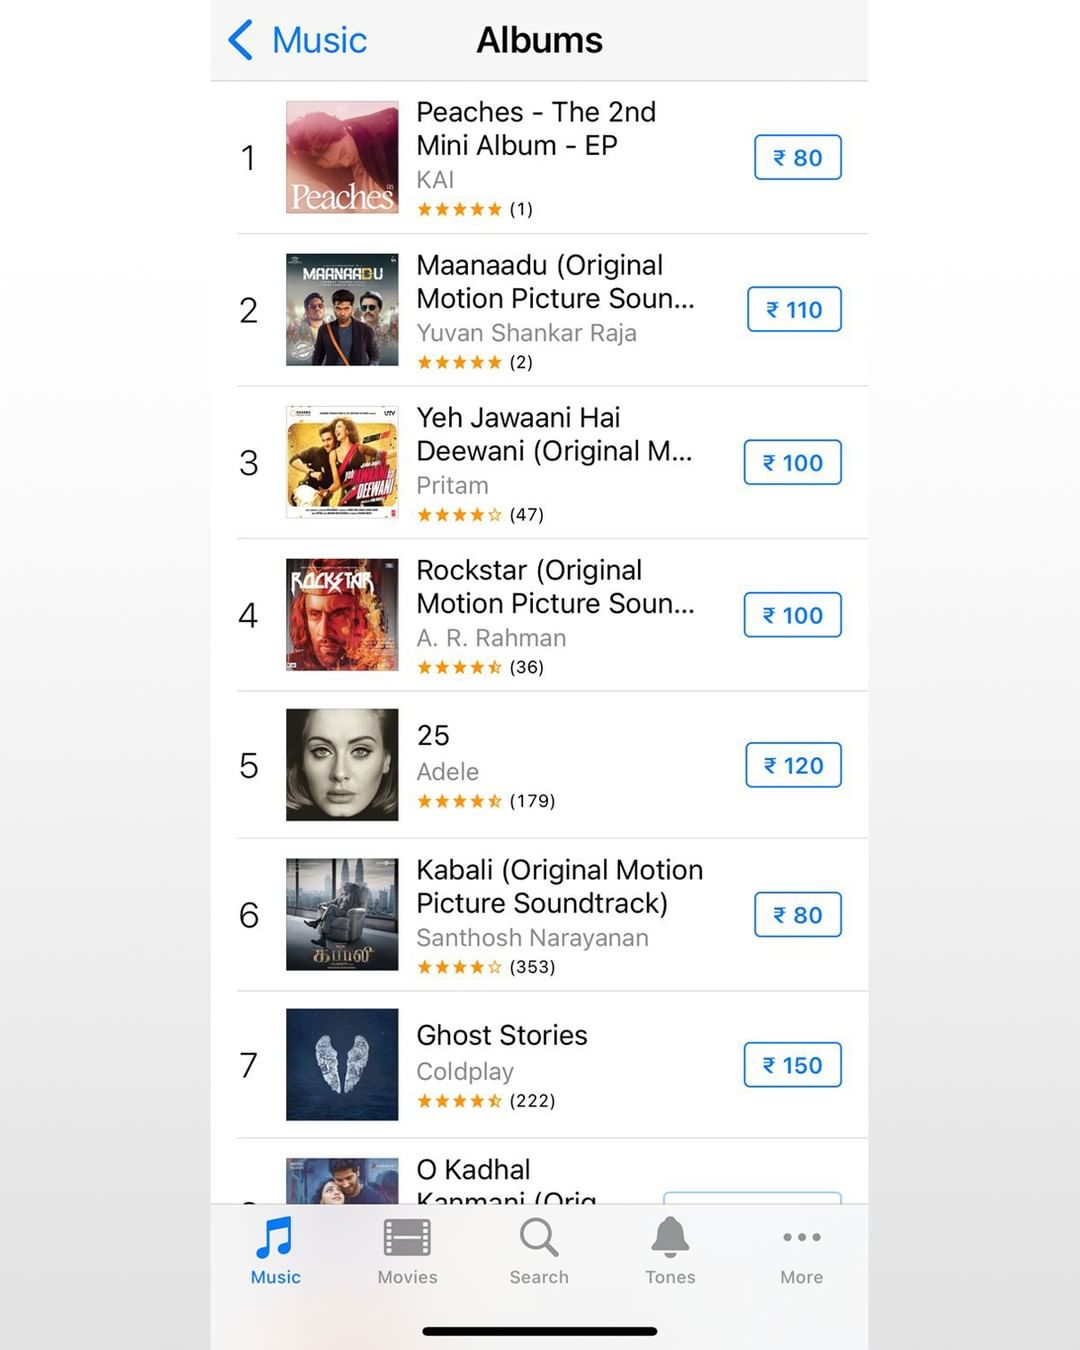Viewport: 1080px width, 1350px height.
Task: Tap ₹100 price button for Rockstar
Action: click(x=792, y=615)
